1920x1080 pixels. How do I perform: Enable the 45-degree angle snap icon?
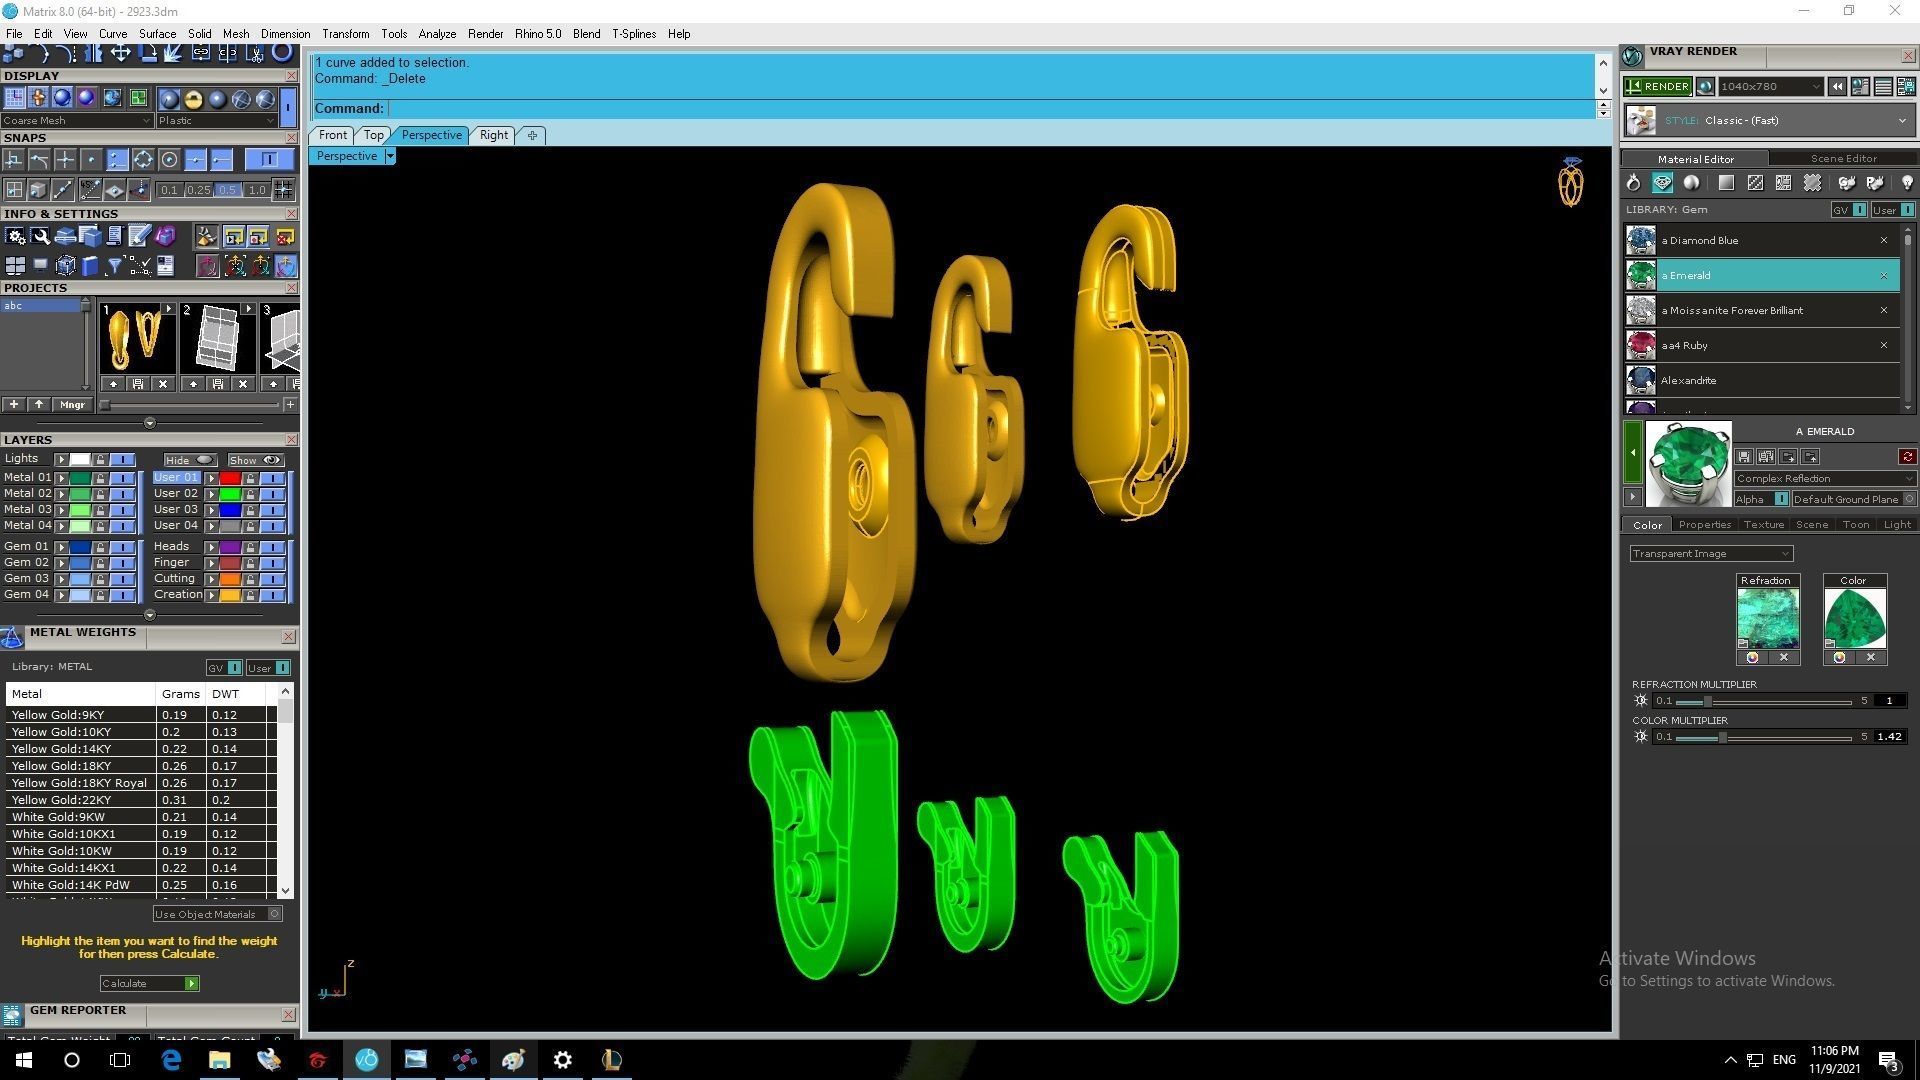coord(90,189)
